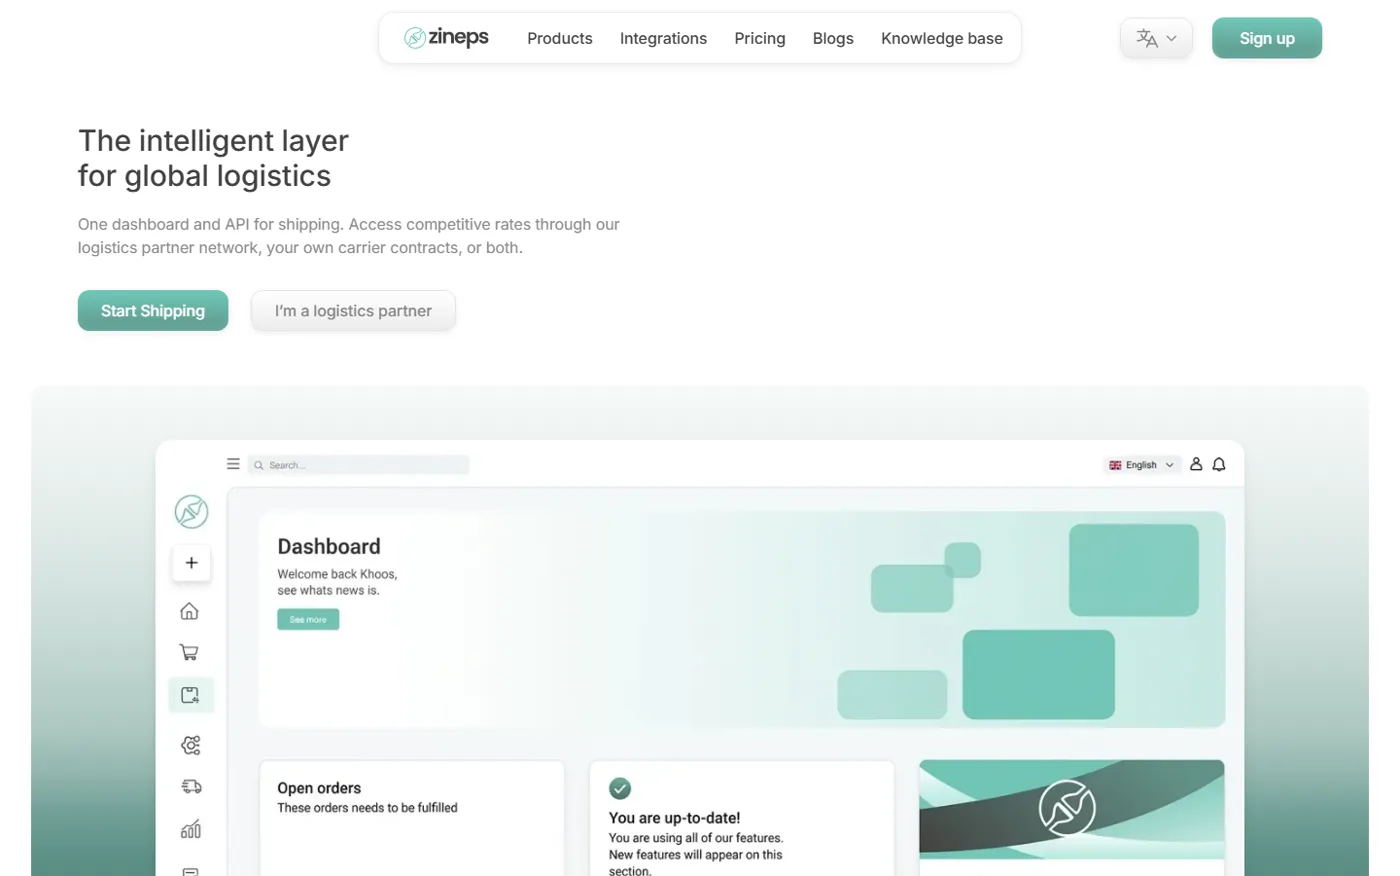Select "I'm a logistics partner" button

tap(353, 311)
